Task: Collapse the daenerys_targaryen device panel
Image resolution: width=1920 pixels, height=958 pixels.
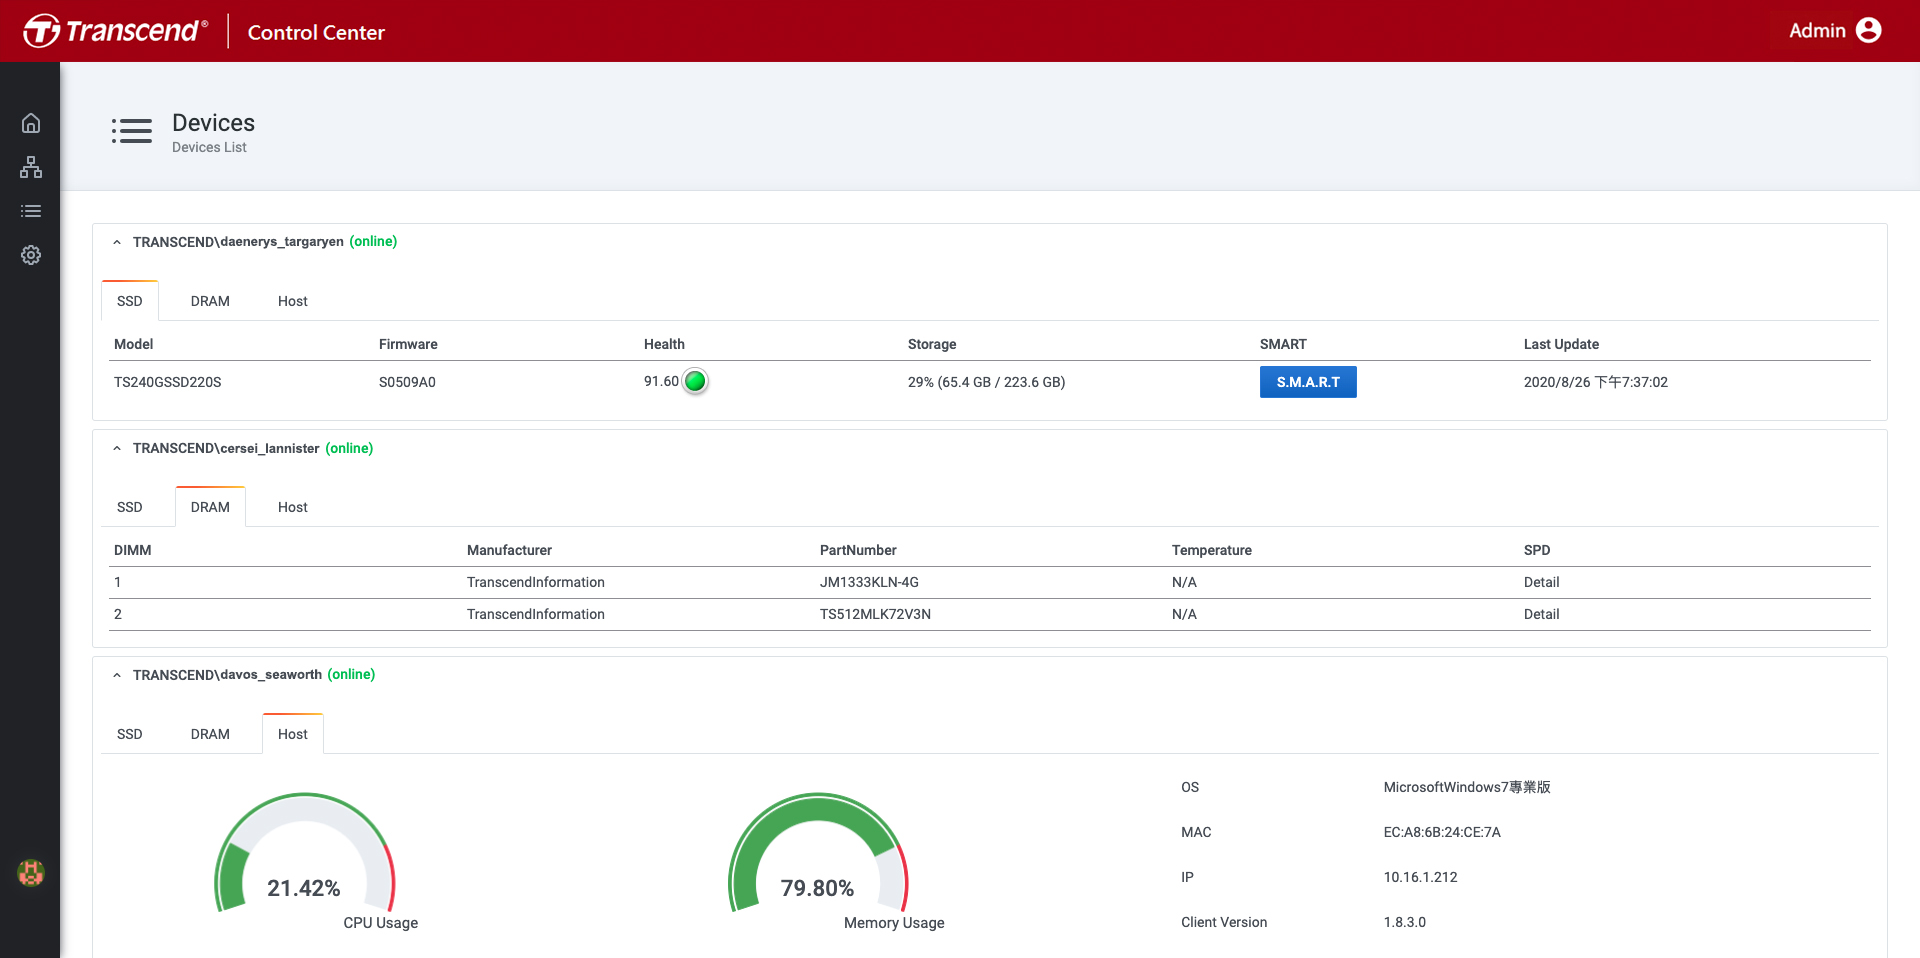Action: [117, 242]
